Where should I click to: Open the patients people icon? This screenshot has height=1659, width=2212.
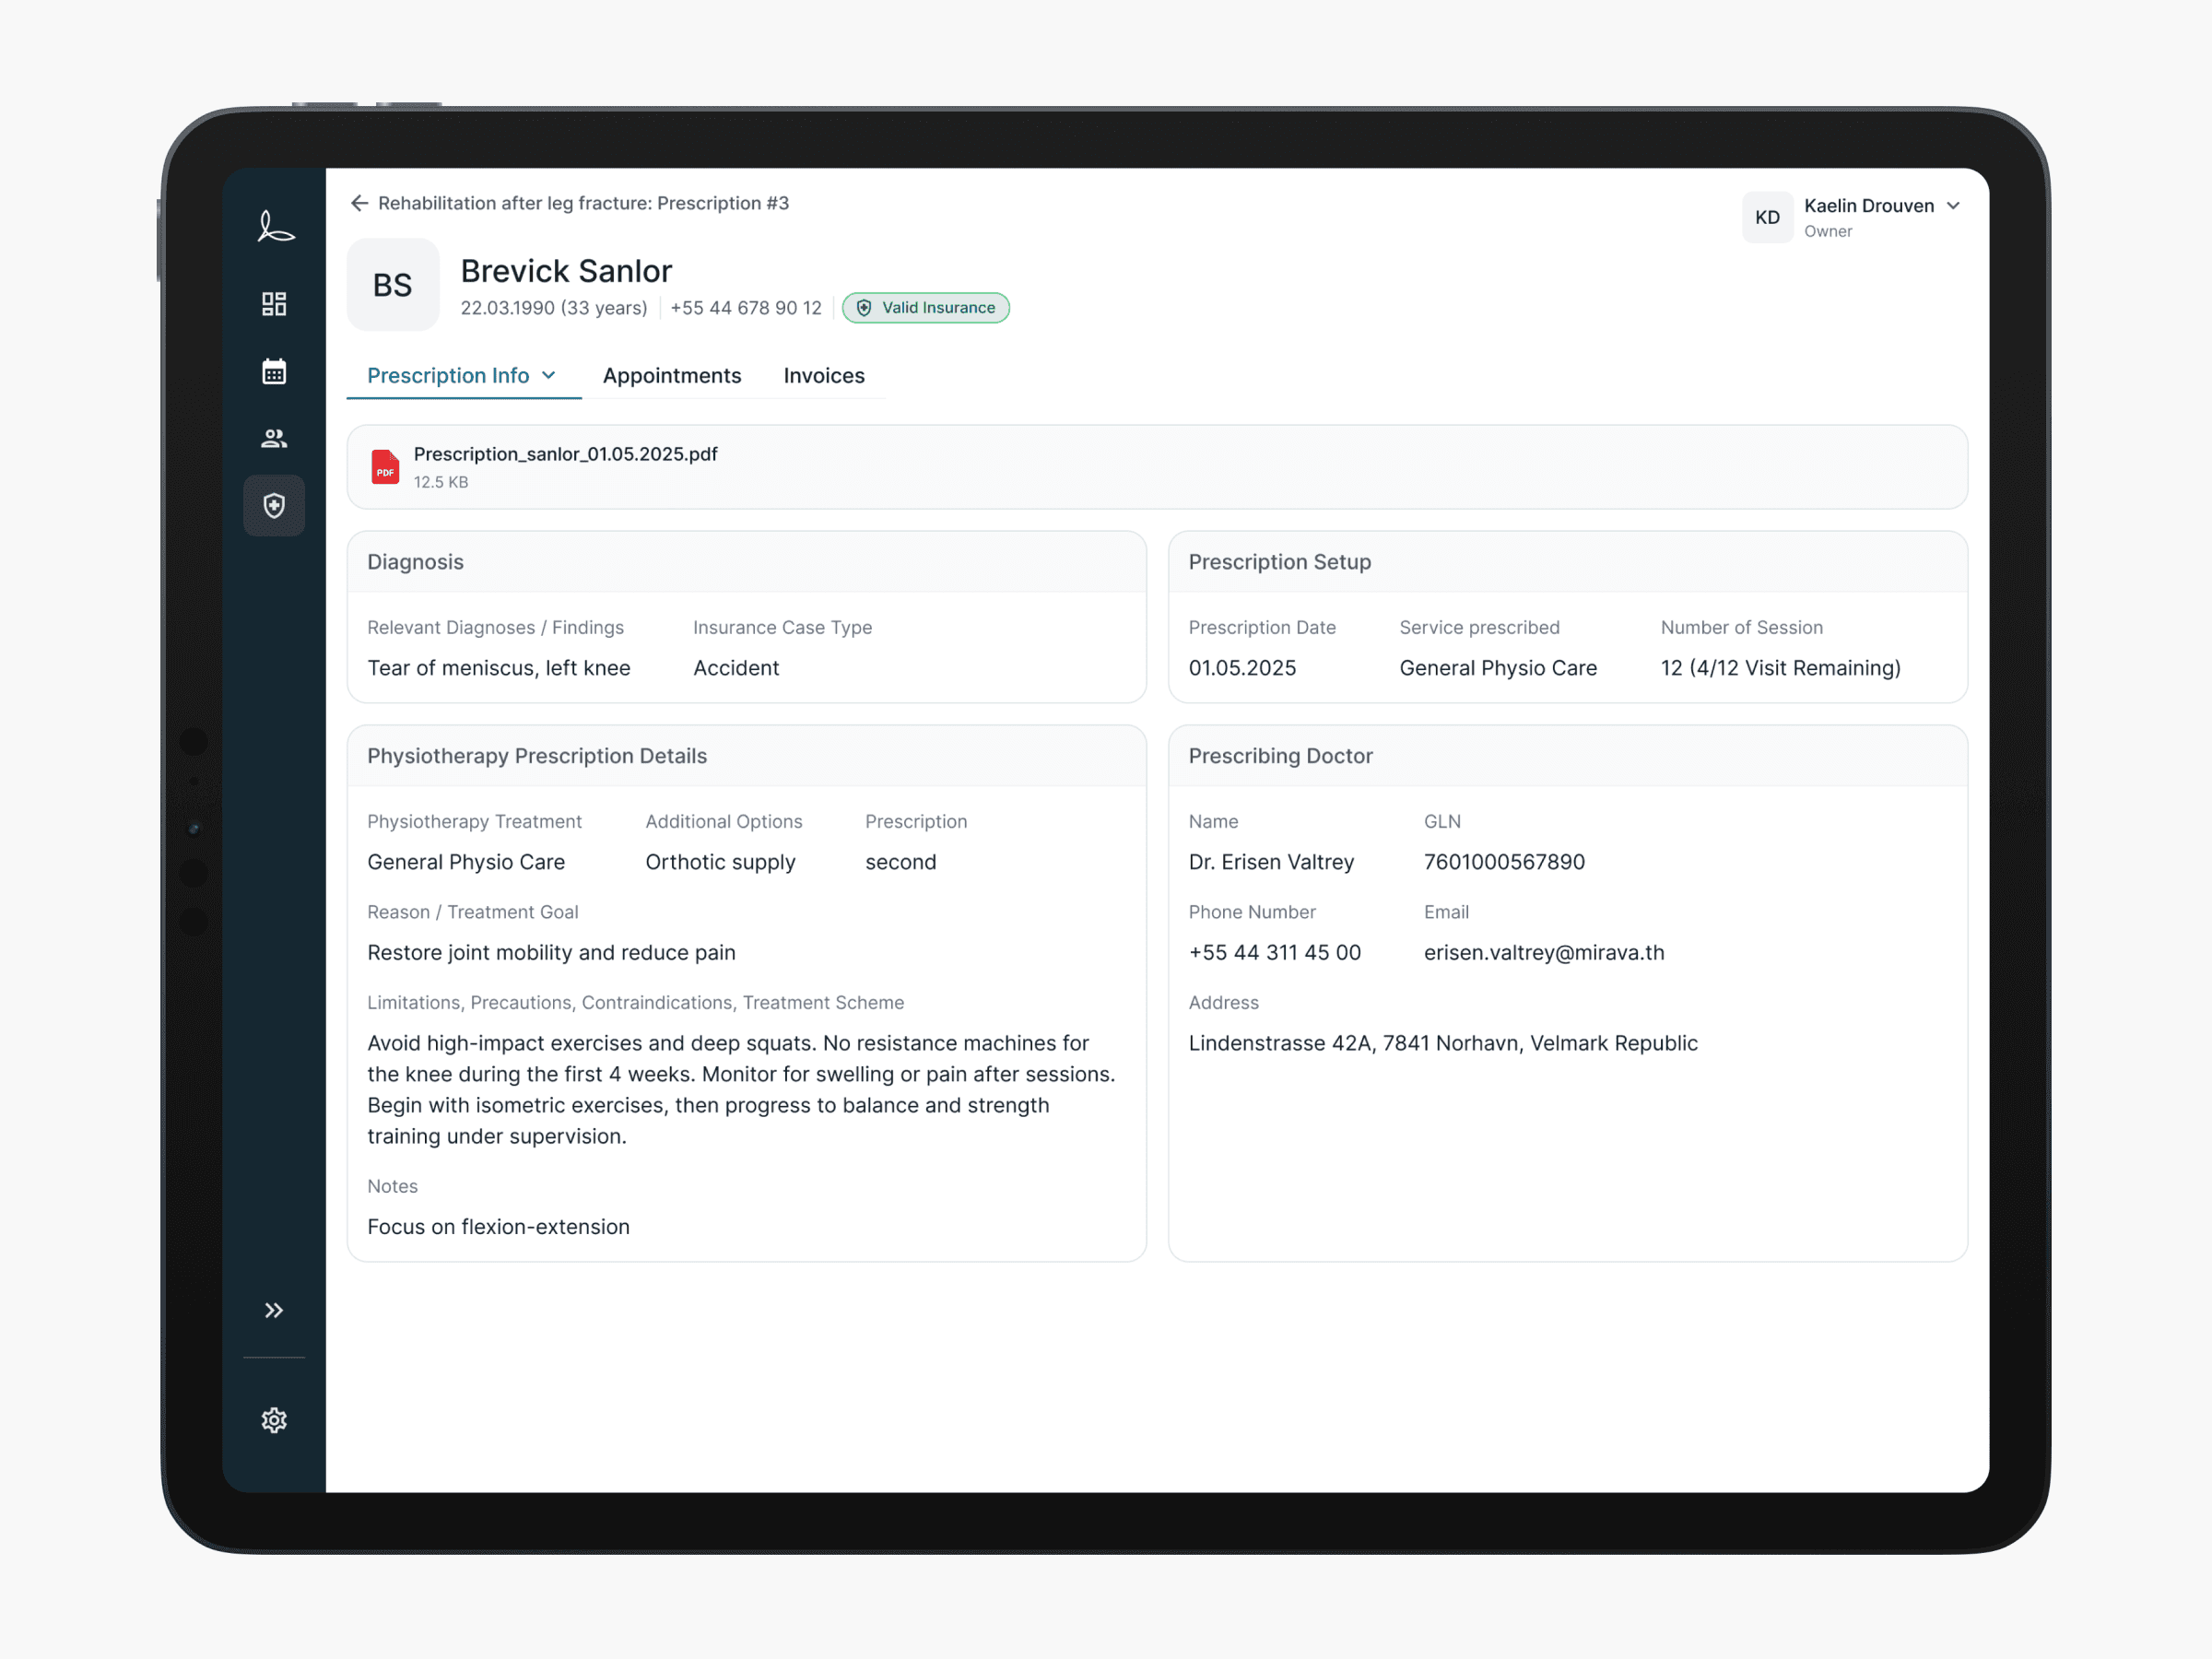[x=274, y=438]
